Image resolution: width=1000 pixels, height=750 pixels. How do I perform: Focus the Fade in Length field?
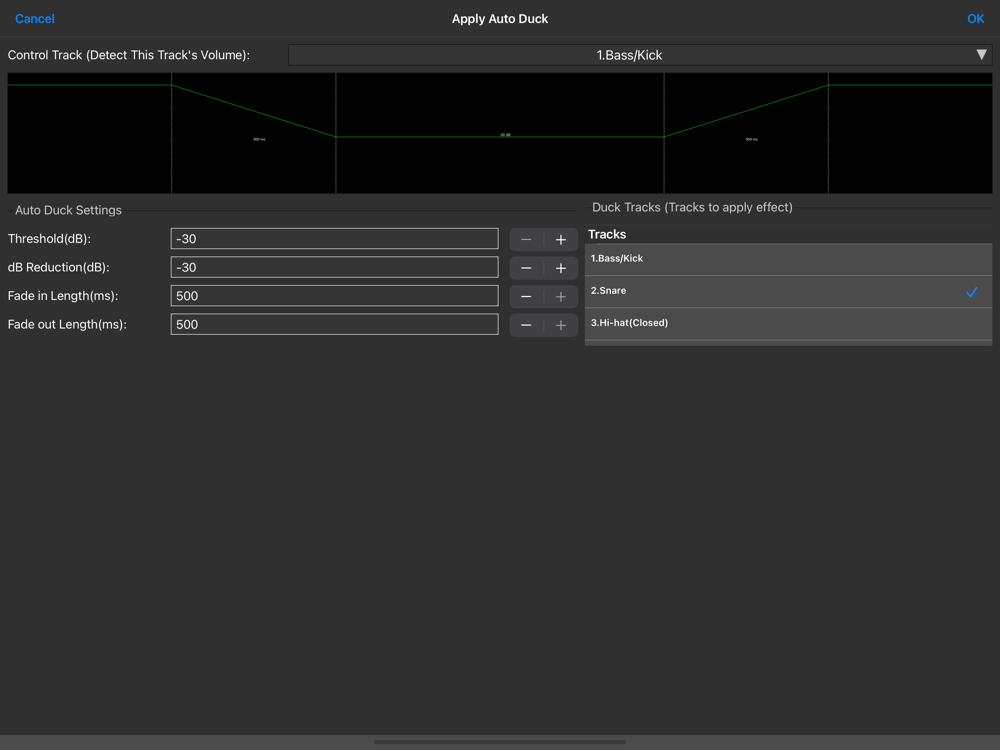(x=334, y=296)
